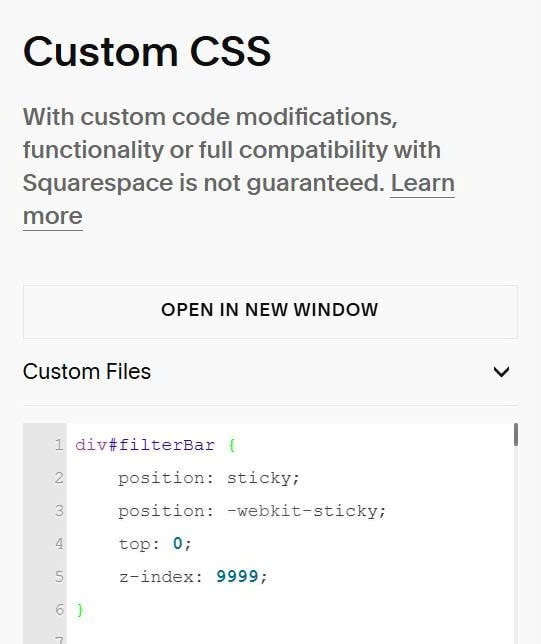This screenshot has height=644, width=541.
Task: Click line number 2 in gutter
Action: tap(60, 478)
